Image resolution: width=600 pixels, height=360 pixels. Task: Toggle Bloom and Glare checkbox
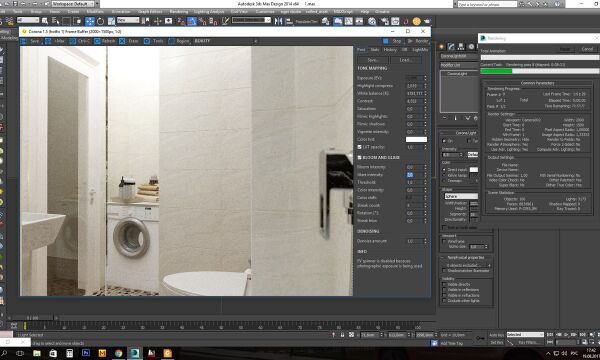(x=359, y=158)
